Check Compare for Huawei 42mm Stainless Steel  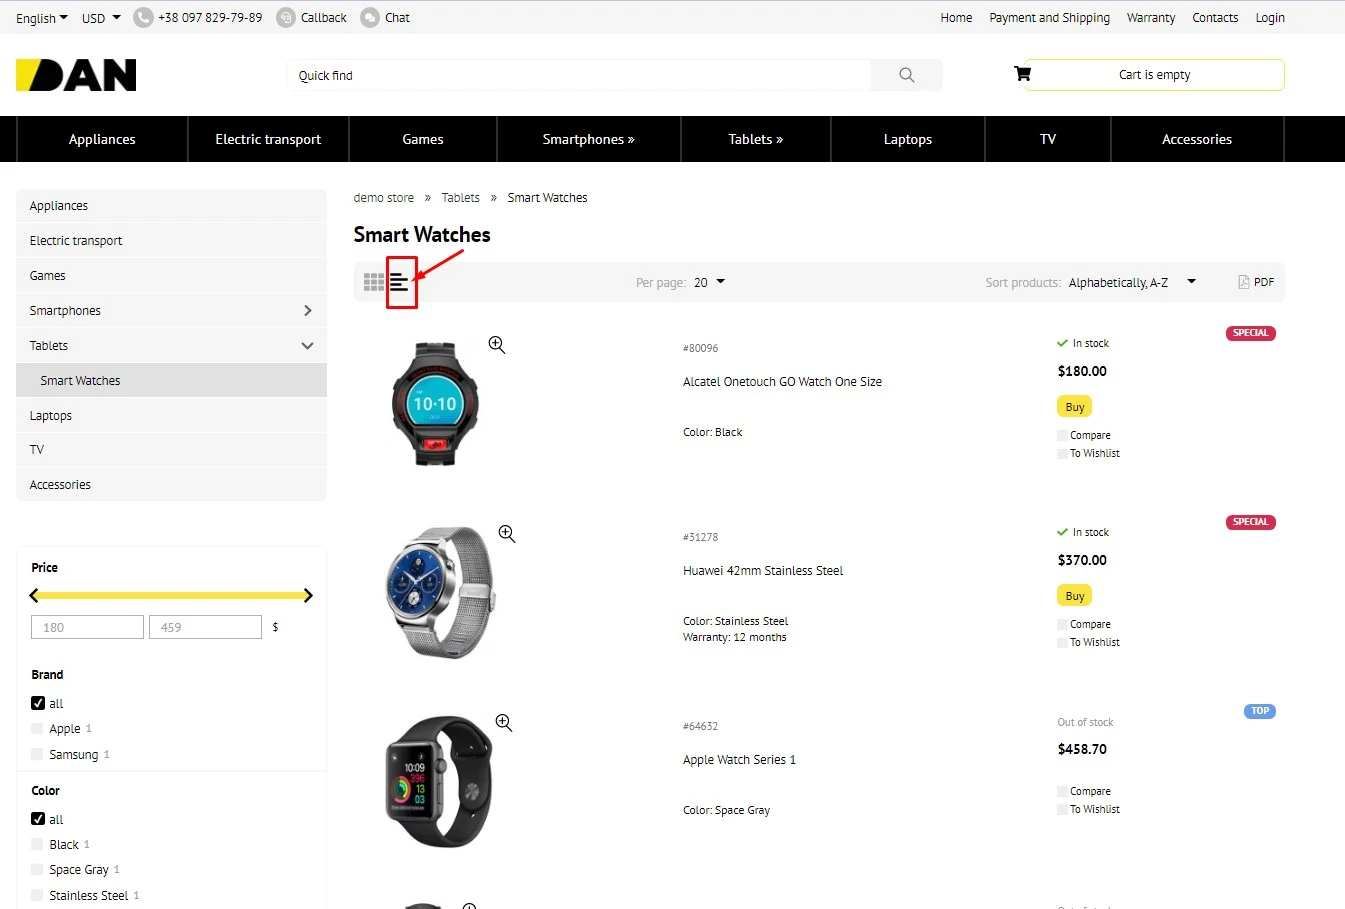[1062, 623]
